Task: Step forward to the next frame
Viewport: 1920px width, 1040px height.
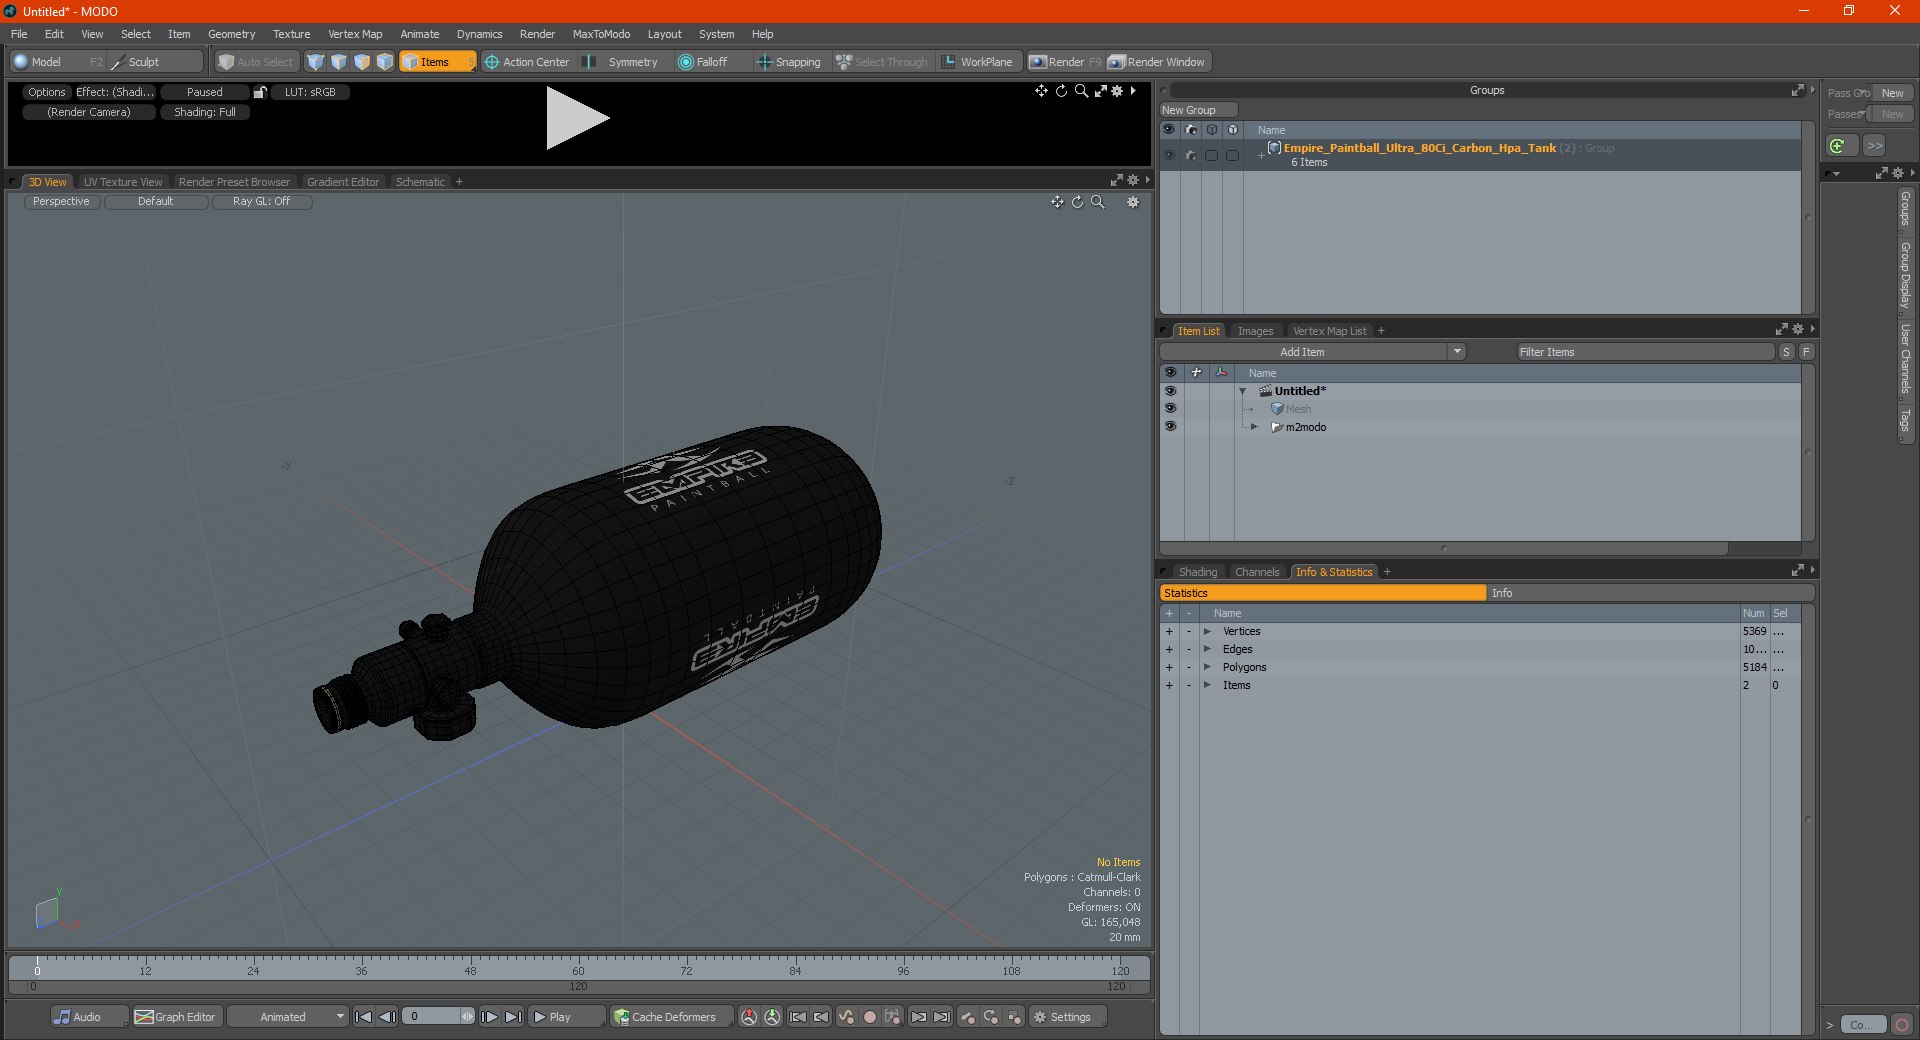Action: [489, 1017]
